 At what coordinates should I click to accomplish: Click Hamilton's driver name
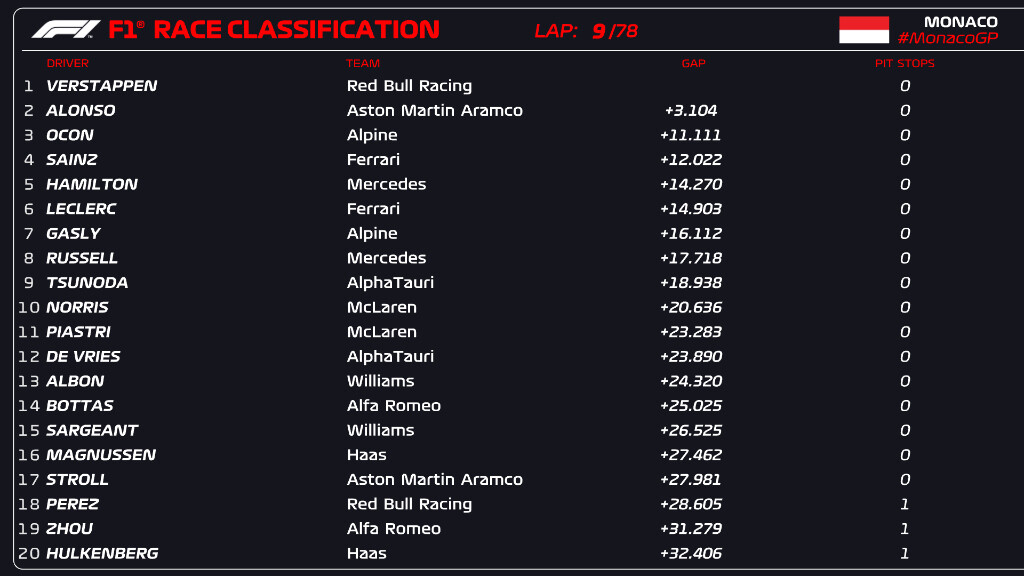pos(92,184)
